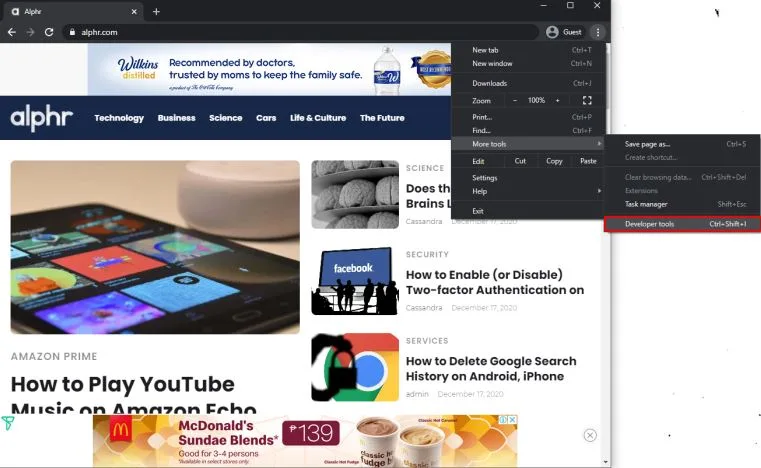Open the brains article thumbnail
This screenshot has width=761, height=468.
point(355,195)
